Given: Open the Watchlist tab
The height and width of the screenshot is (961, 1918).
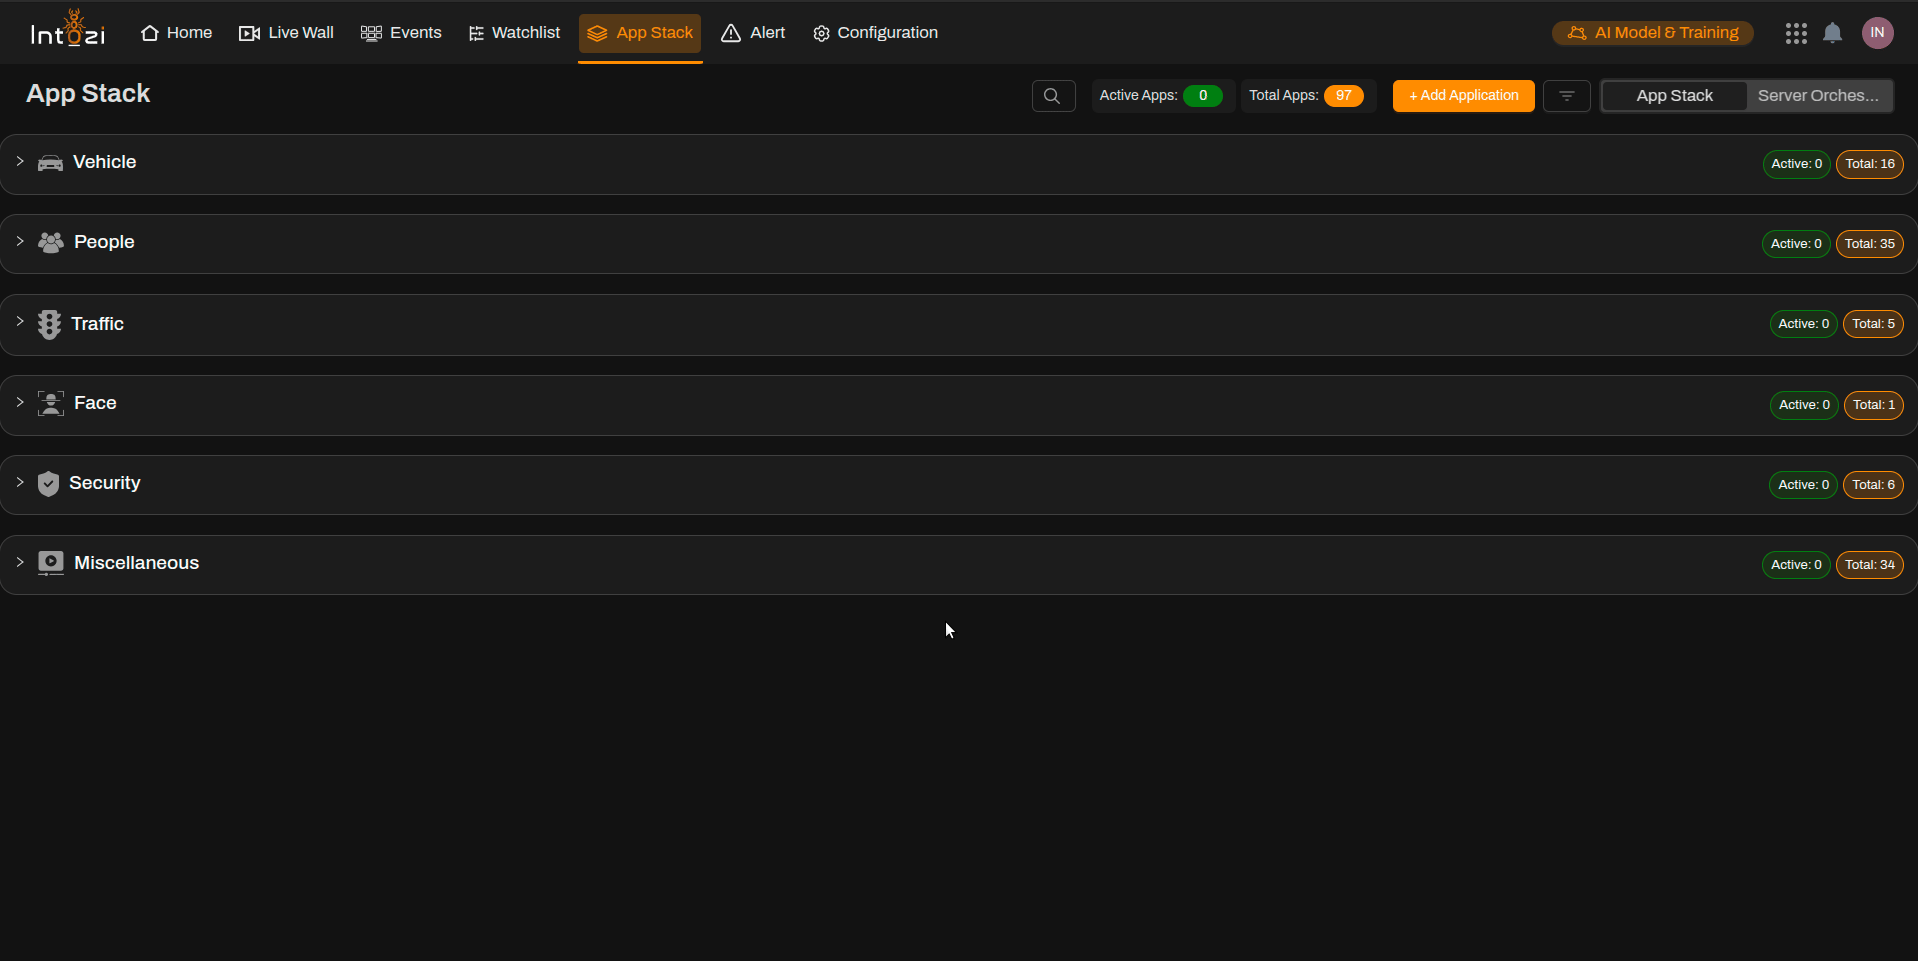Looking at the screenshot, I should tap(514, 33).
